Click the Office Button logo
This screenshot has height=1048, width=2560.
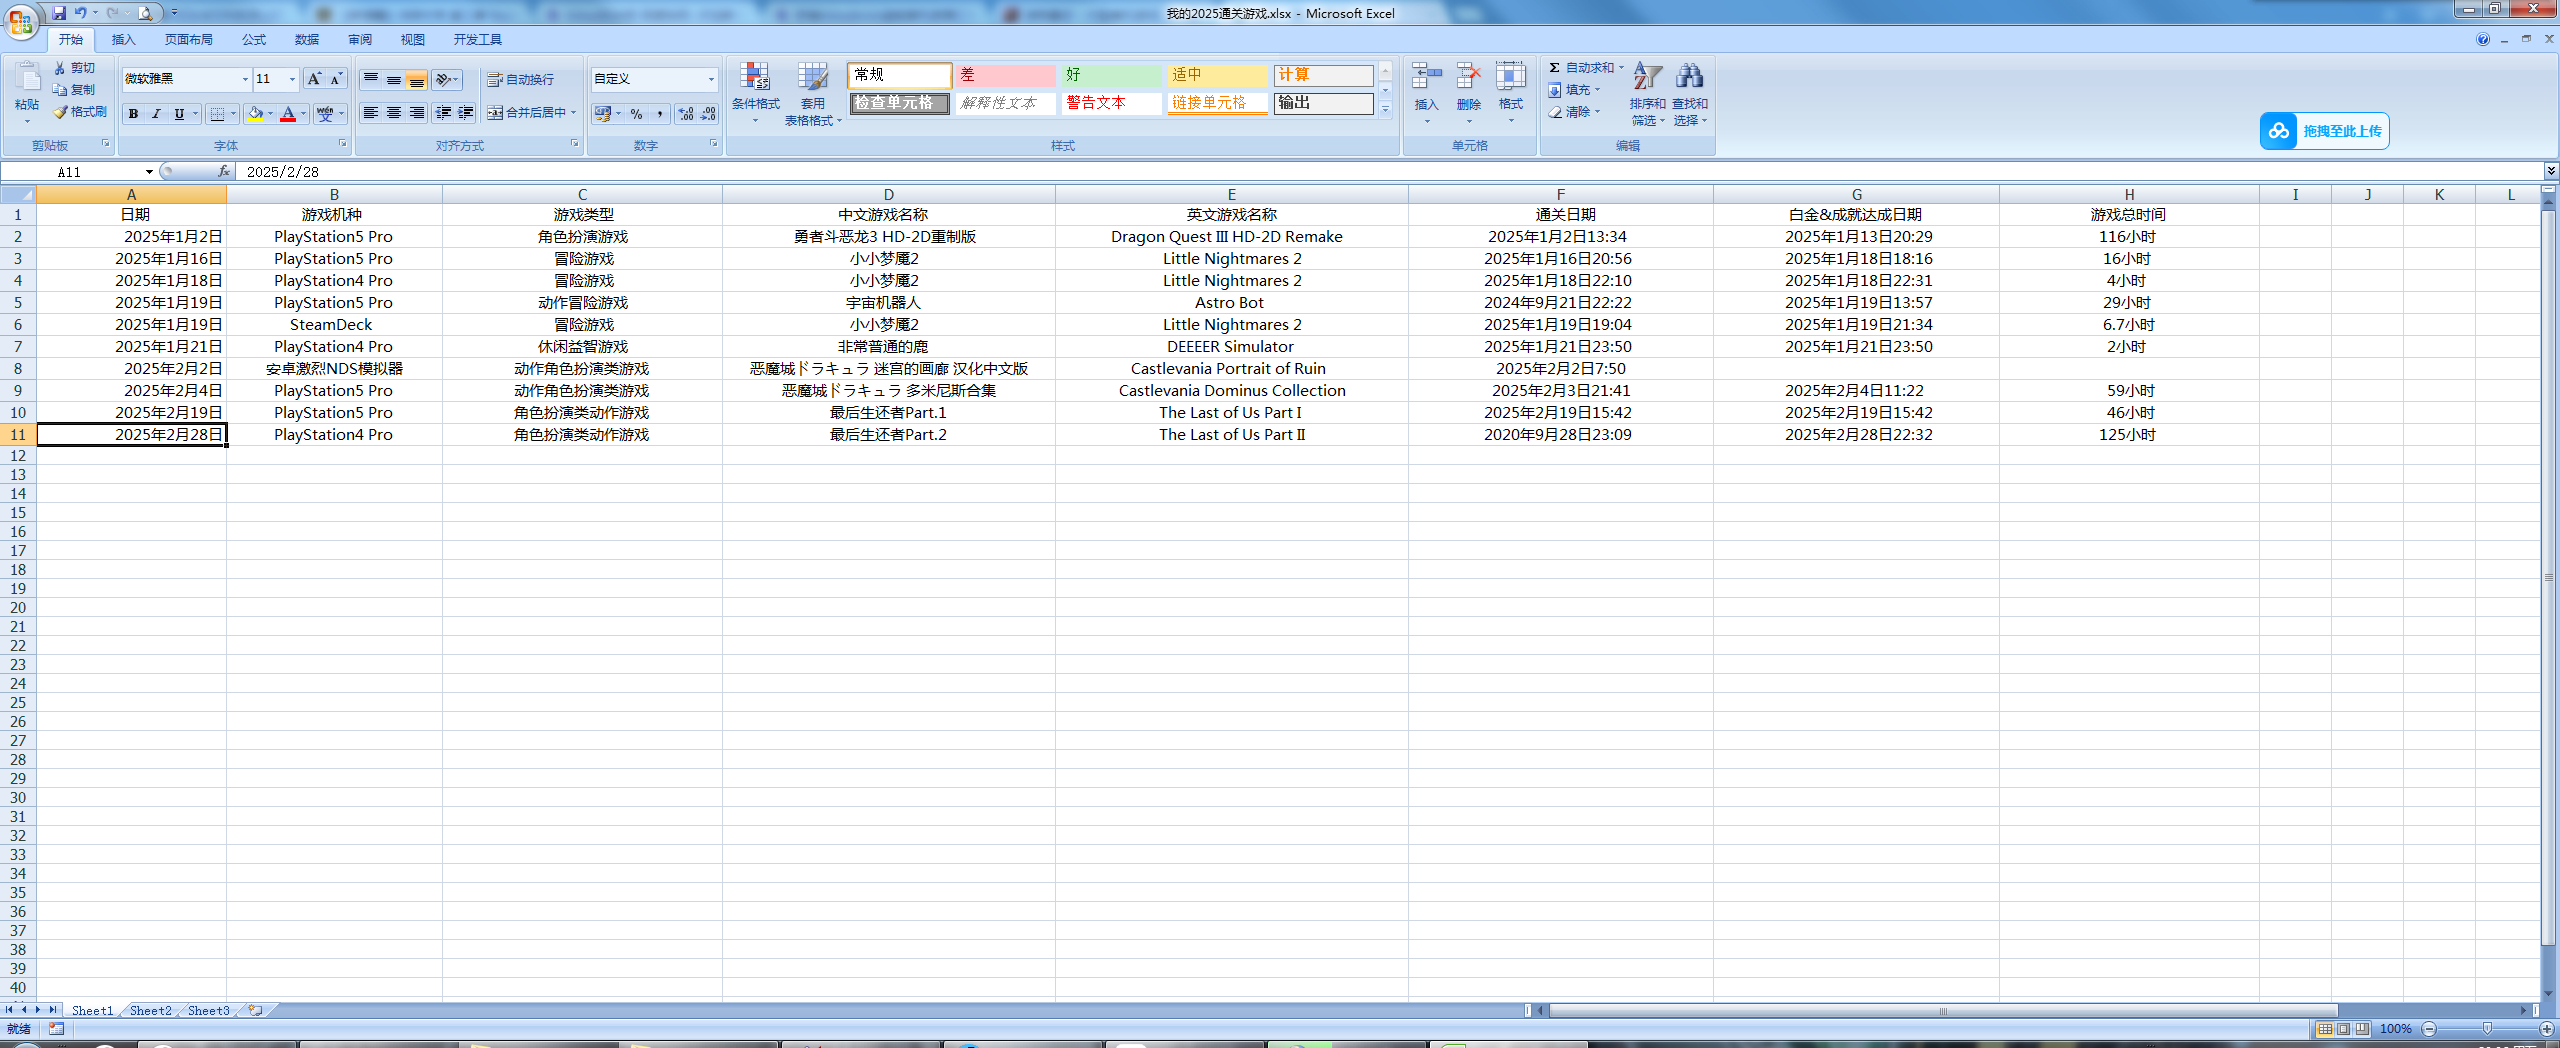click(x=20, y=20)
